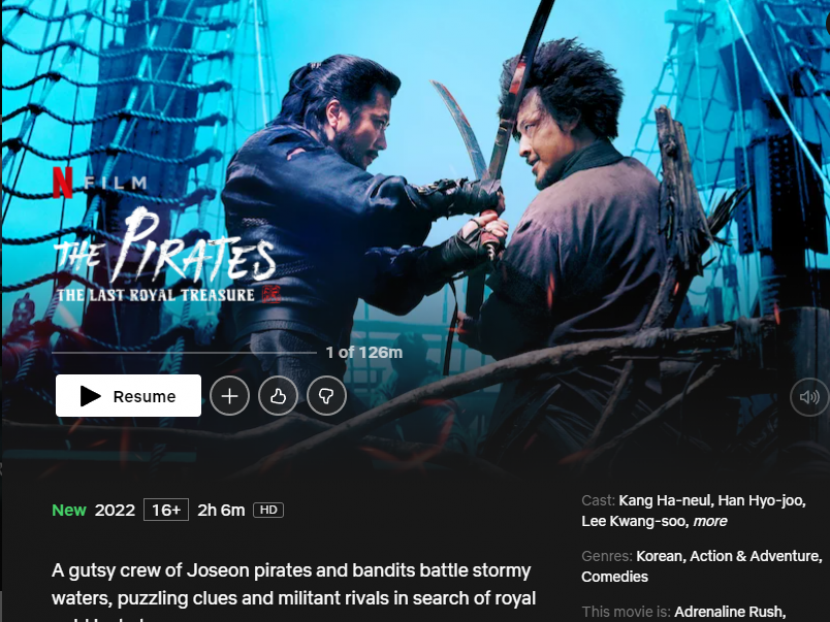Open Lee Kwang-soo cast link
The height and width of the screenshot is (622, 830).
tap(635, 521)
